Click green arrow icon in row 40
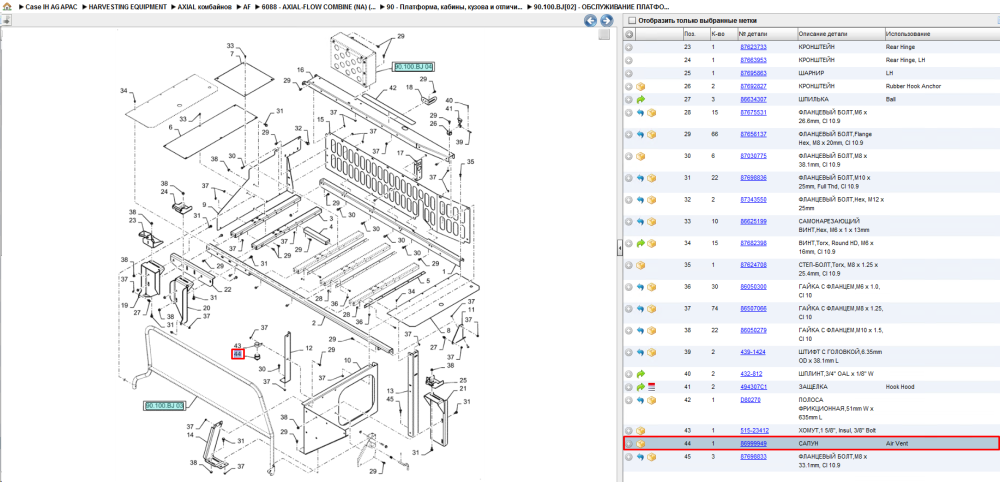Image resolution: width=1000 pixels, height=482 pixels. coord(641,374)
